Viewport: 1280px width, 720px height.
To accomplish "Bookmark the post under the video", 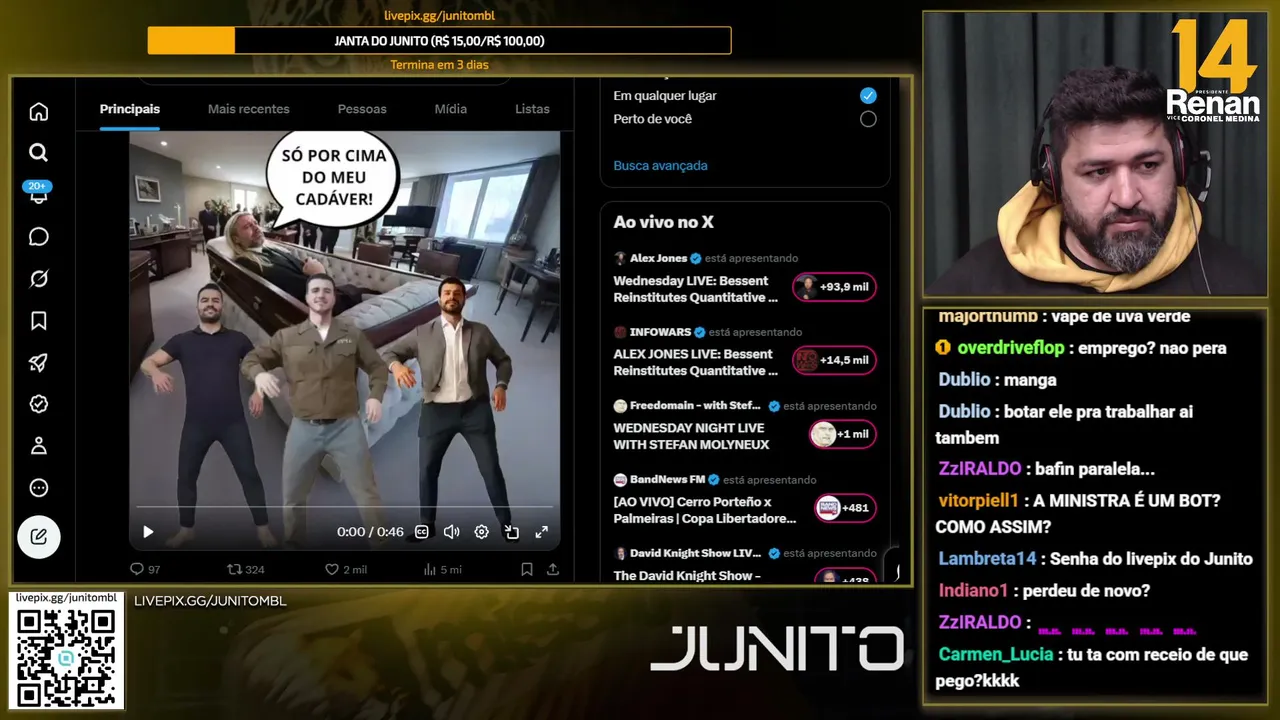I will click(527, 569).
